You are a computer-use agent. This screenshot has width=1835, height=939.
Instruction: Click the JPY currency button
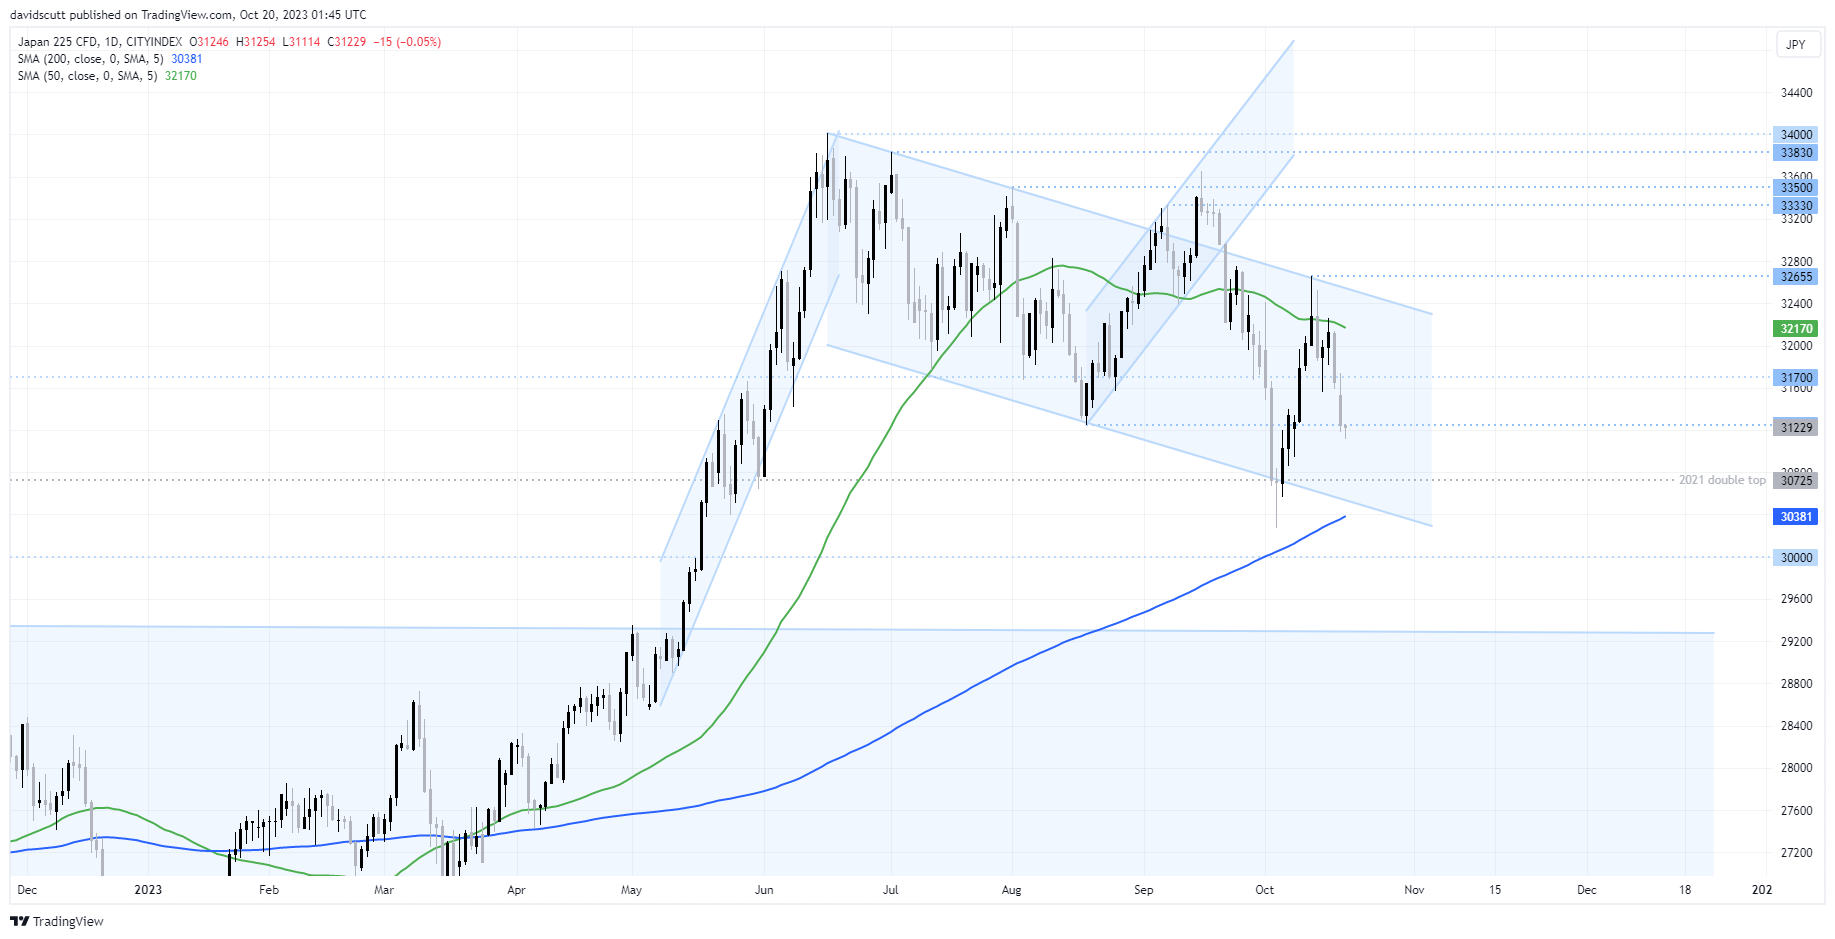coord(1796,44)
